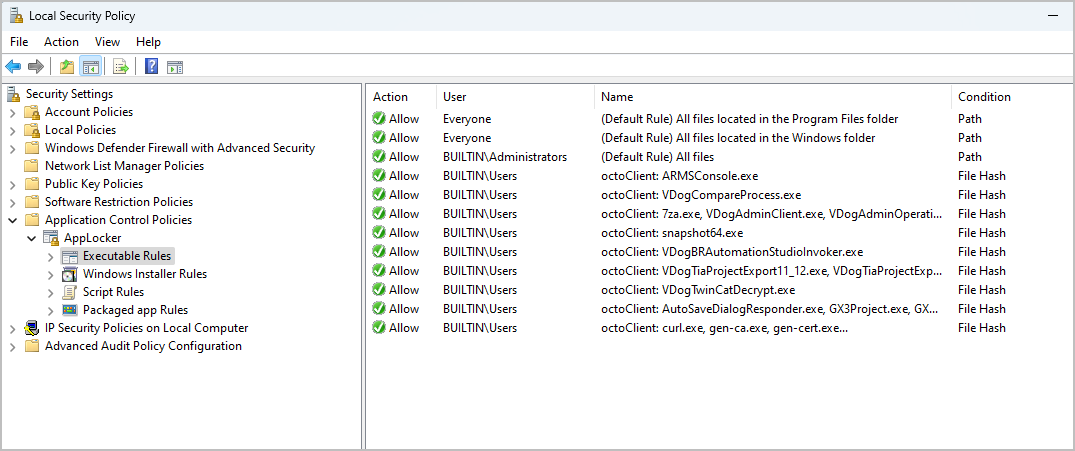Expand Advanced Audit Policy Configuration
Screen dimensions: 1075x451
click(13, 346)
